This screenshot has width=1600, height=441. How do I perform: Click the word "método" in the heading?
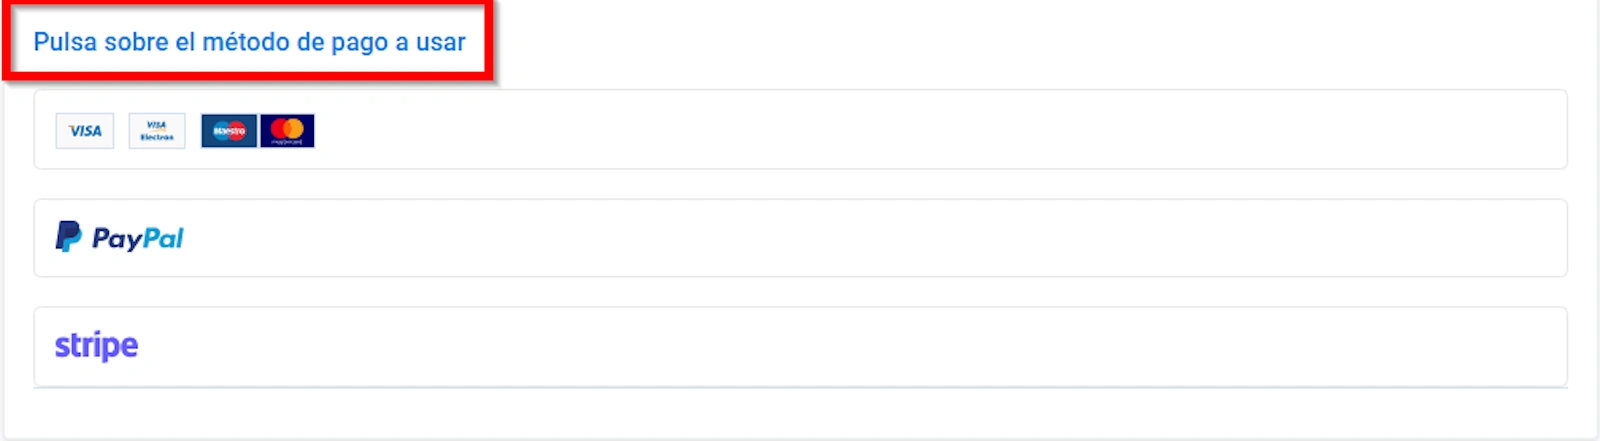tap(246, 42)
